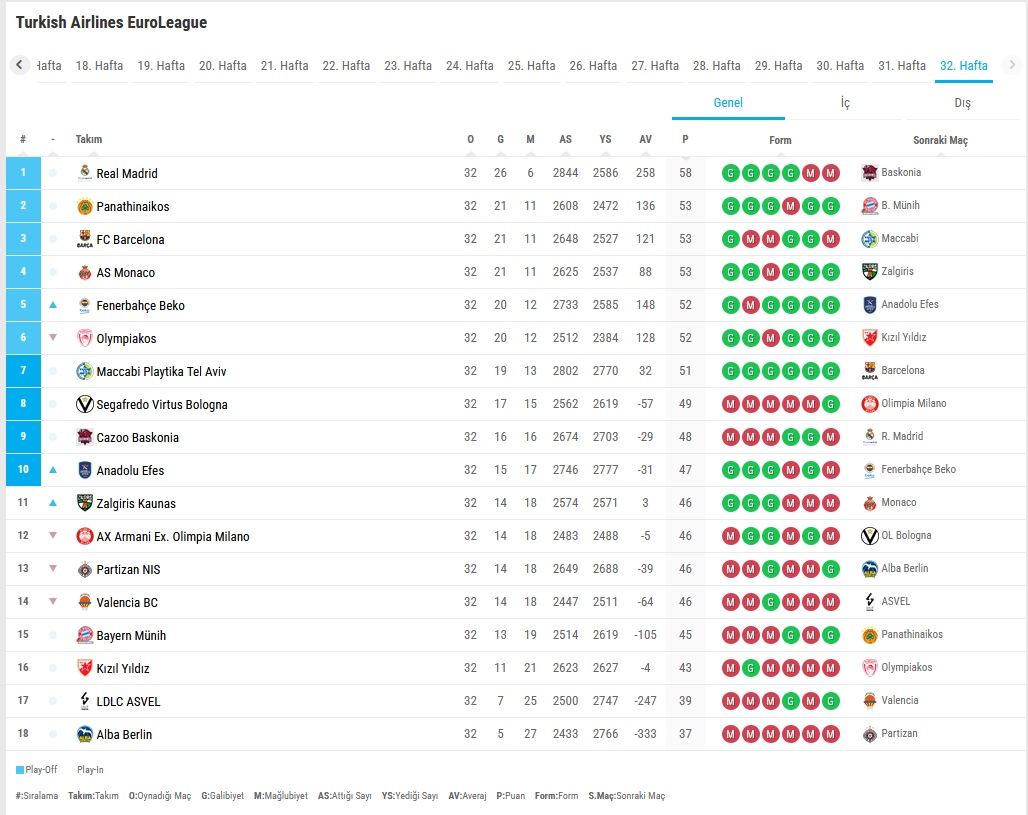Click Alba Berlin's -333 average value
Screen dimensions: 1028x815
pos(645,734)
